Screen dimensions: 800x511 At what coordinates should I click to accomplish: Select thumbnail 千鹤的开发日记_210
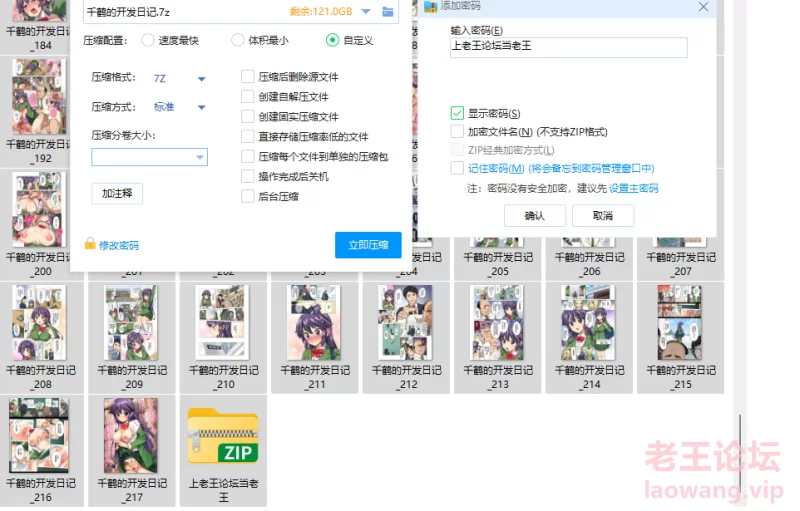[223, 322]
